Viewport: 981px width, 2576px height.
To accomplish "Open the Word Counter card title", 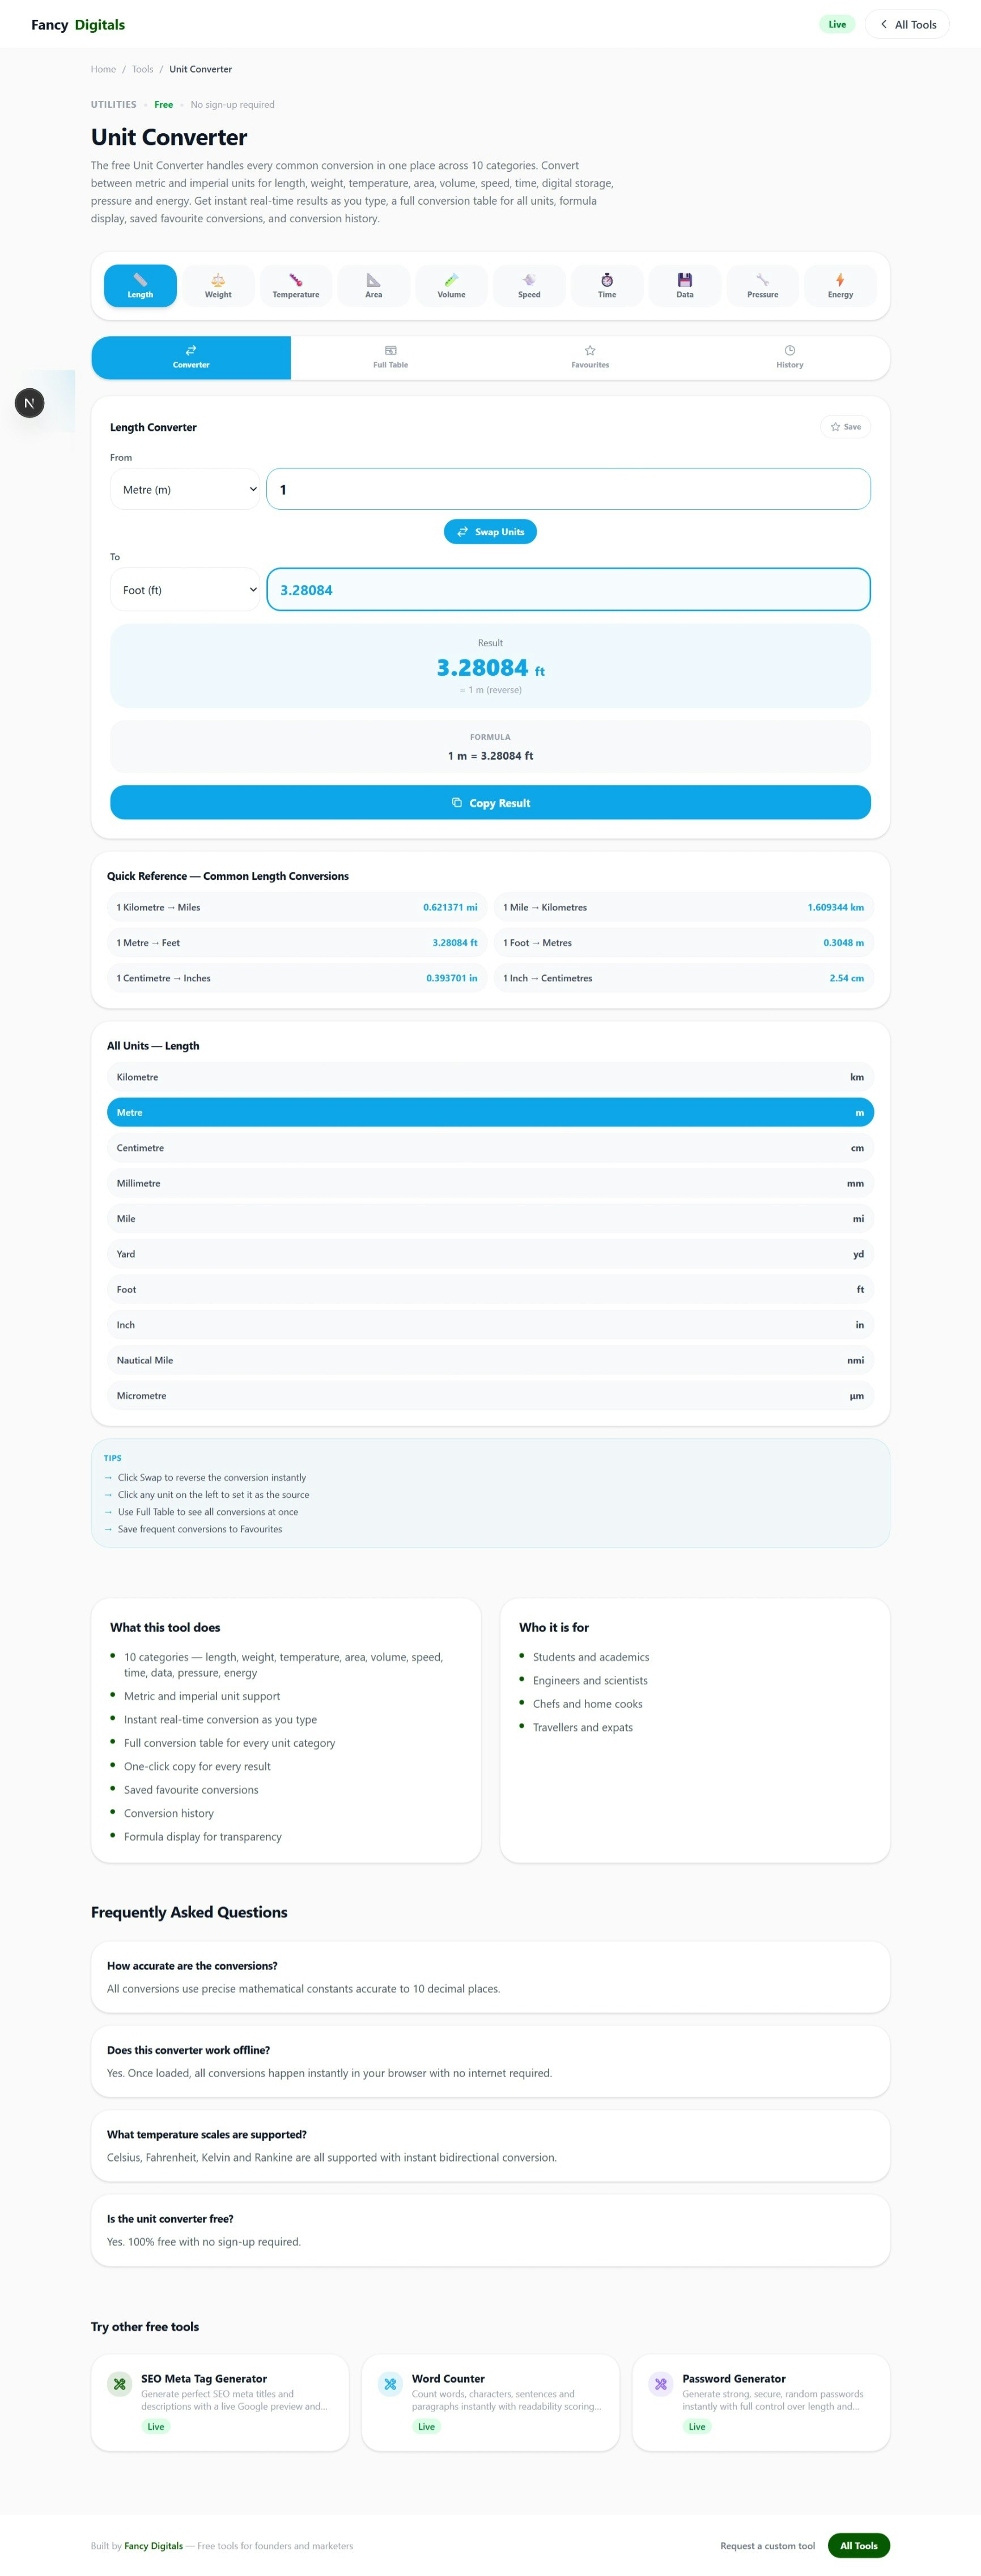I will pos(448,2379).
